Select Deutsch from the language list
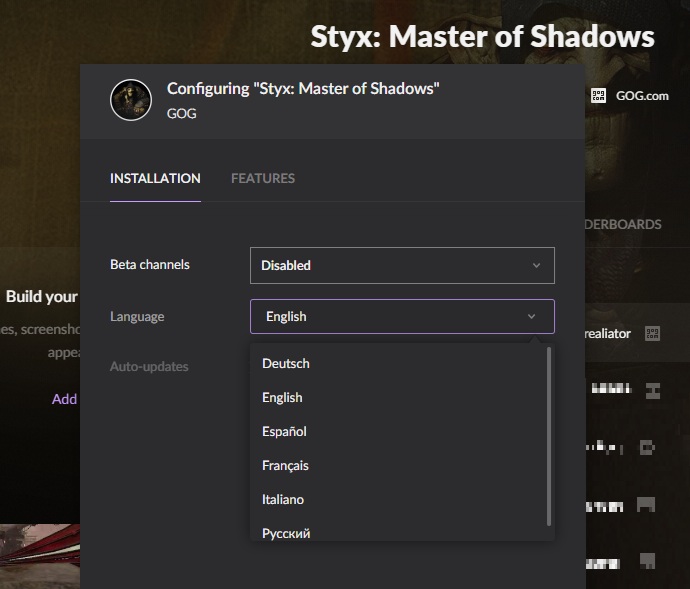 (286, 364)
